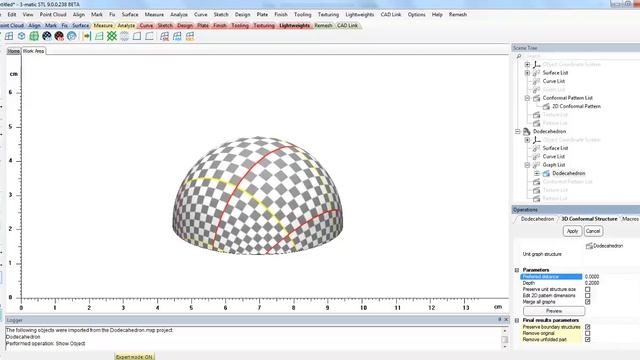Click the Dodecahedron part icon in Scene Tree
640x360 pixels.
coord(527,131)
